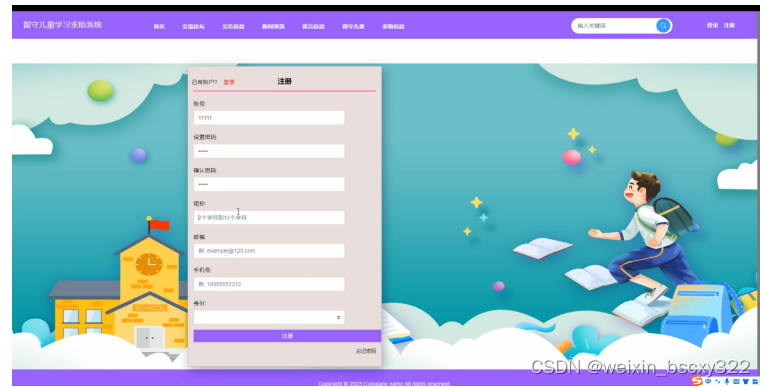Click the 留守儿童学习求助系统 site title
765x387 pixels.
click(62, 25)
